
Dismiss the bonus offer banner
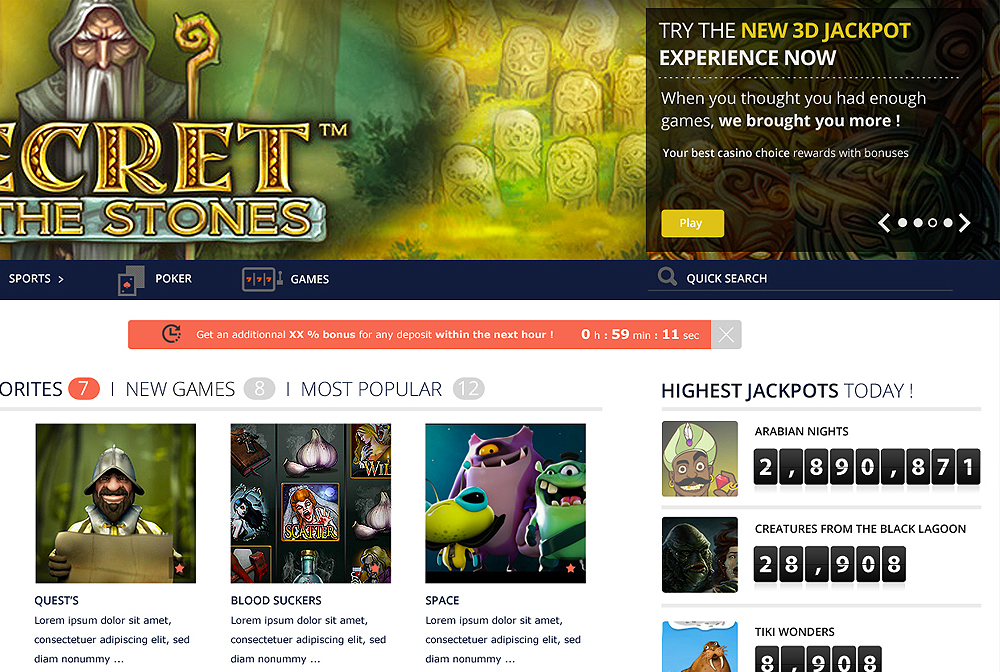(x=726, y=335)
